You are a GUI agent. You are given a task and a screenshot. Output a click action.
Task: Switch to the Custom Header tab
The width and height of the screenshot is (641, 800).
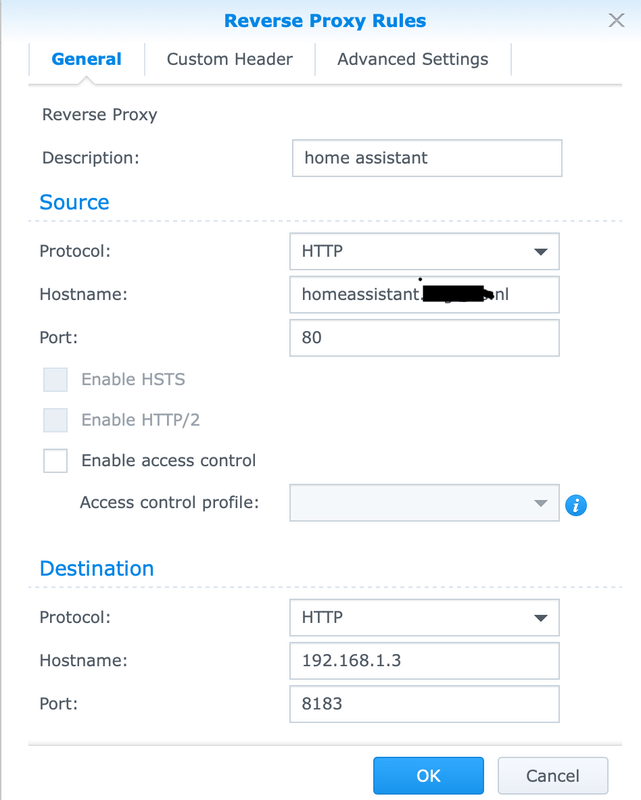point(229,59)
